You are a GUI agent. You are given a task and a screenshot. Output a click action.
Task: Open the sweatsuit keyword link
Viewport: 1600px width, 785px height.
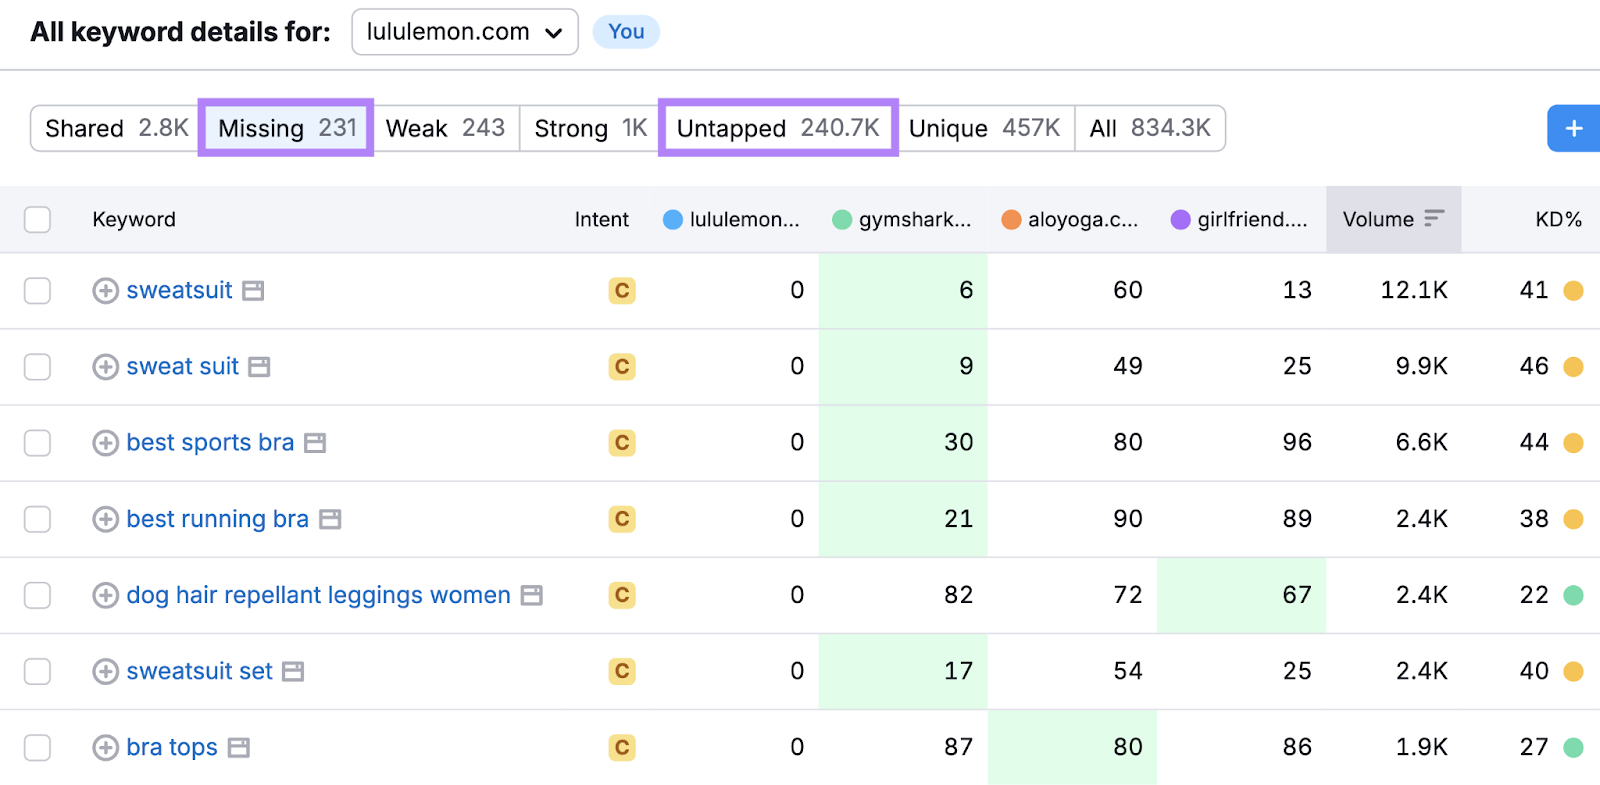tap(179, 290)
